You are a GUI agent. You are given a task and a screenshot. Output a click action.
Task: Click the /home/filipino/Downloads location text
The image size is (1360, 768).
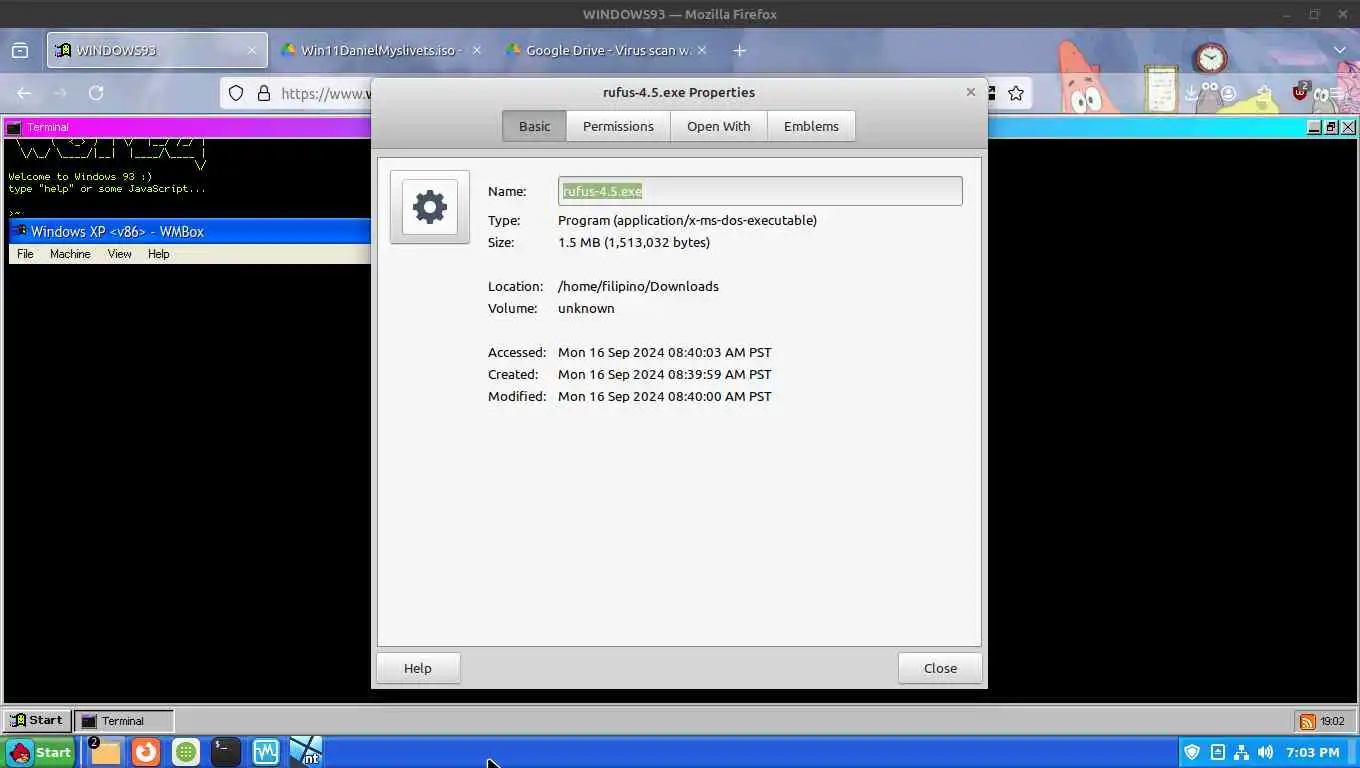click(638, 286)
